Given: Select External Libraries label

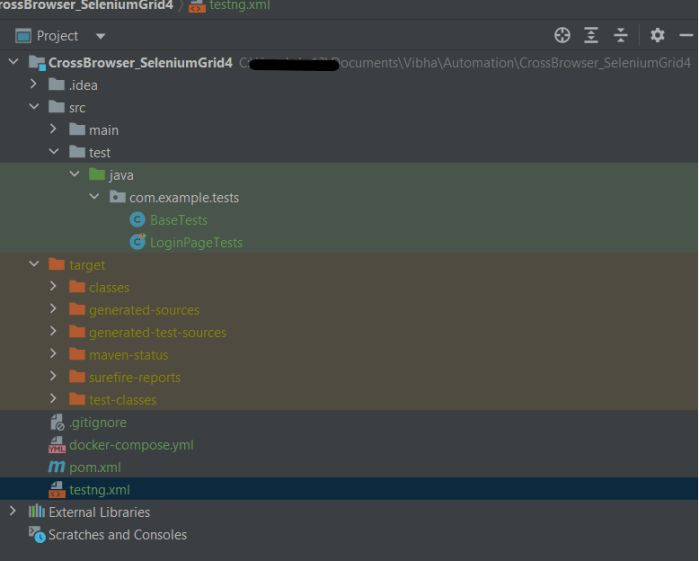Looking at the screenshot, I should pyautogui.click(x=99, y=512).
